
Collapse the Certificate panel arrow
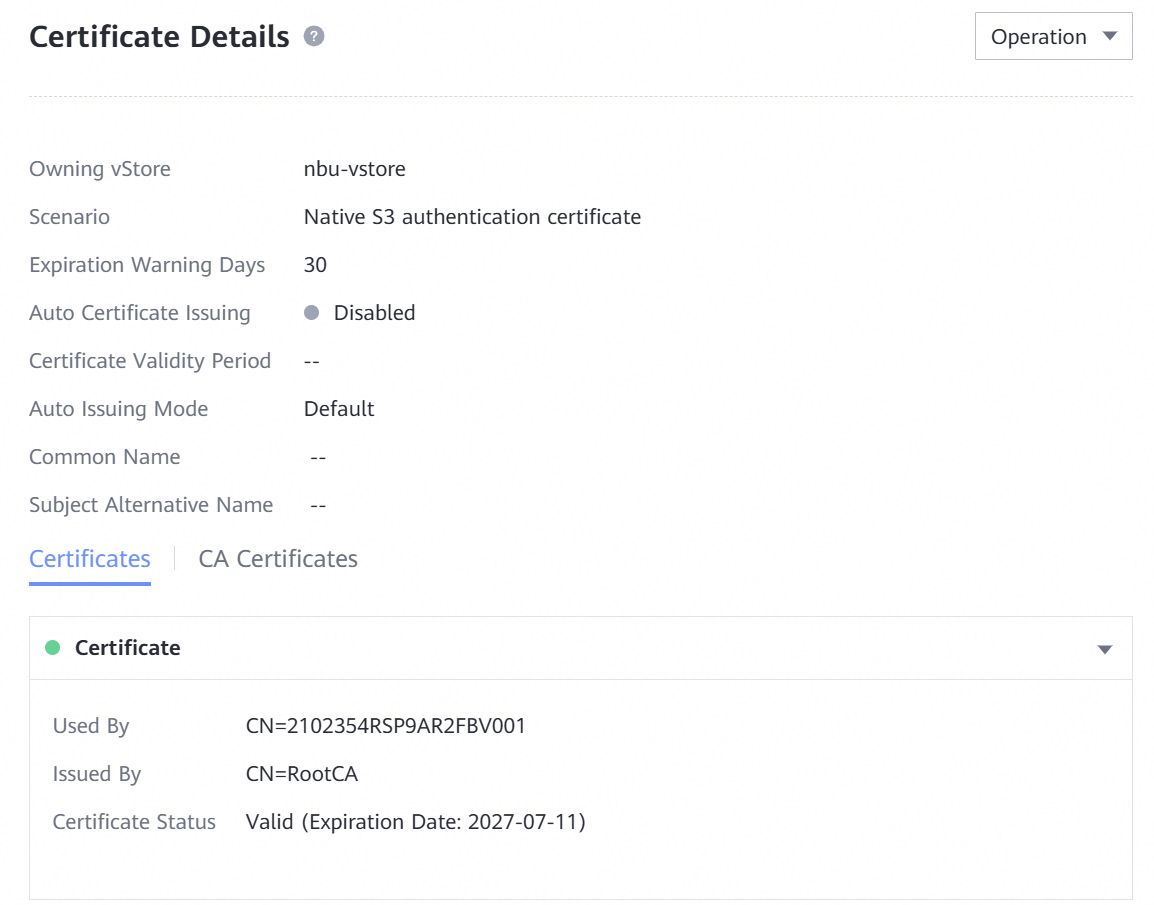(1104, 649)
